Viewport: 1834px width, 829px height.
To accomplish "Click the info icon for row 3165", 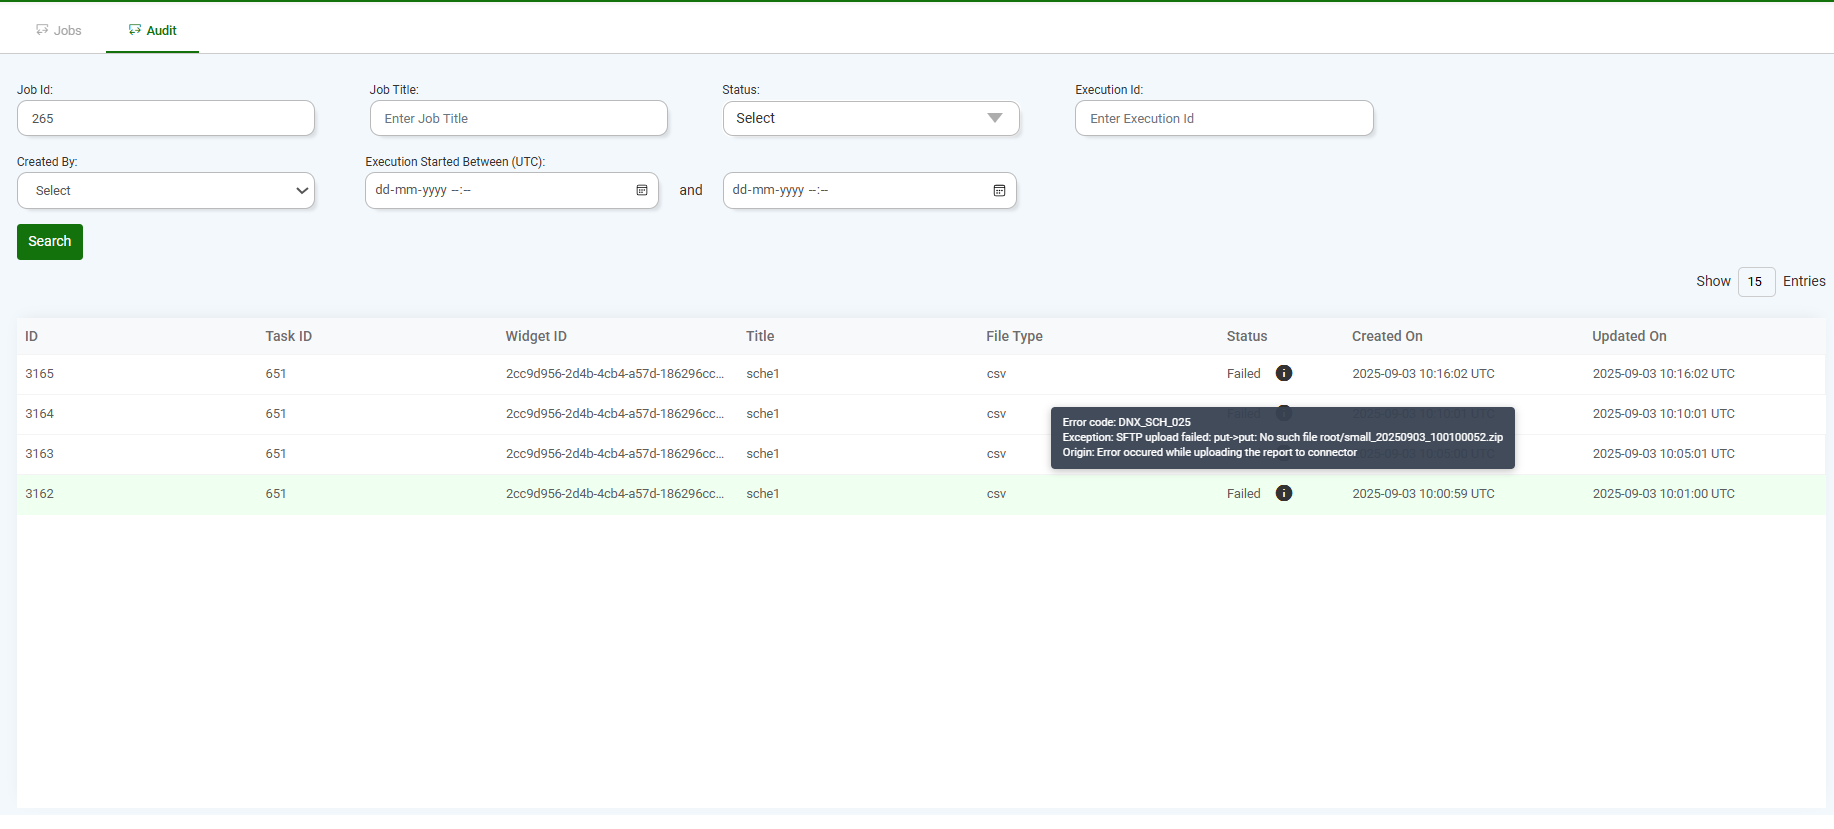I will (1284, 373).
